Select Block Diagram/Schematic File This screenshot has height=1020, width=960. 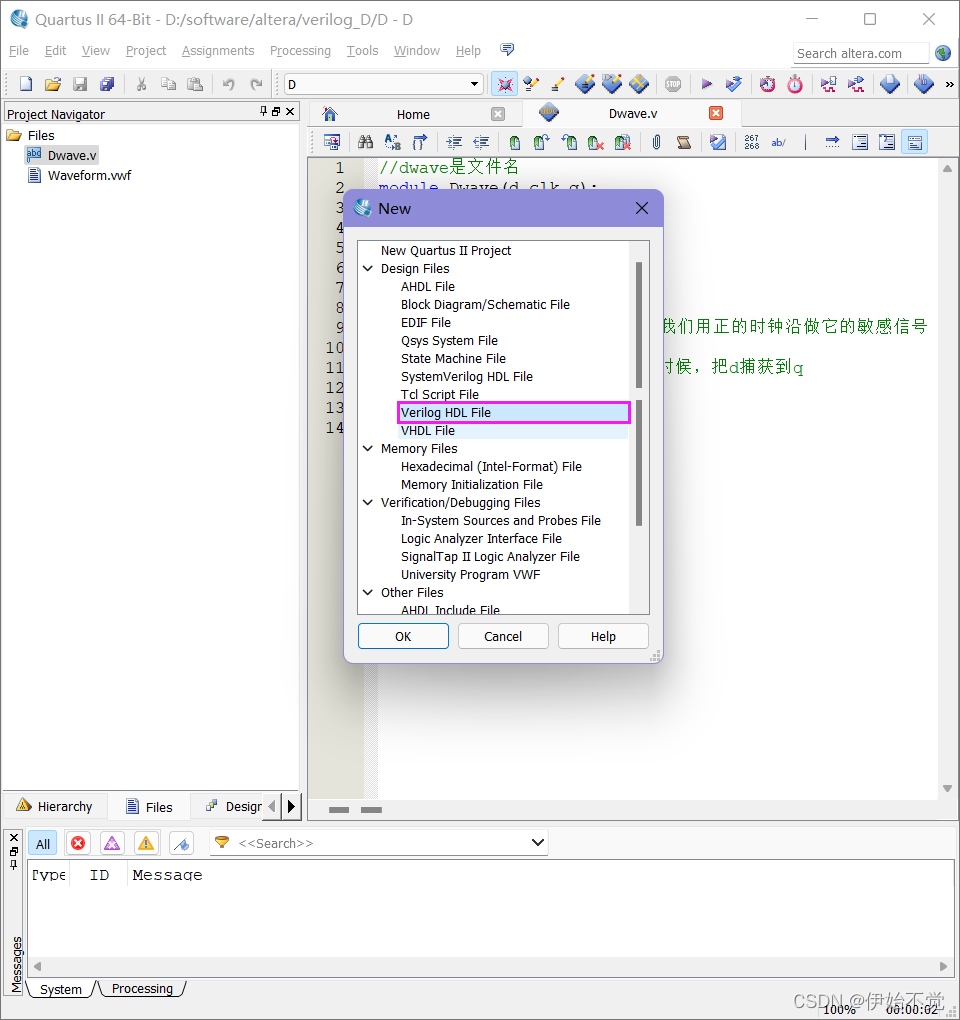(485, 304)
